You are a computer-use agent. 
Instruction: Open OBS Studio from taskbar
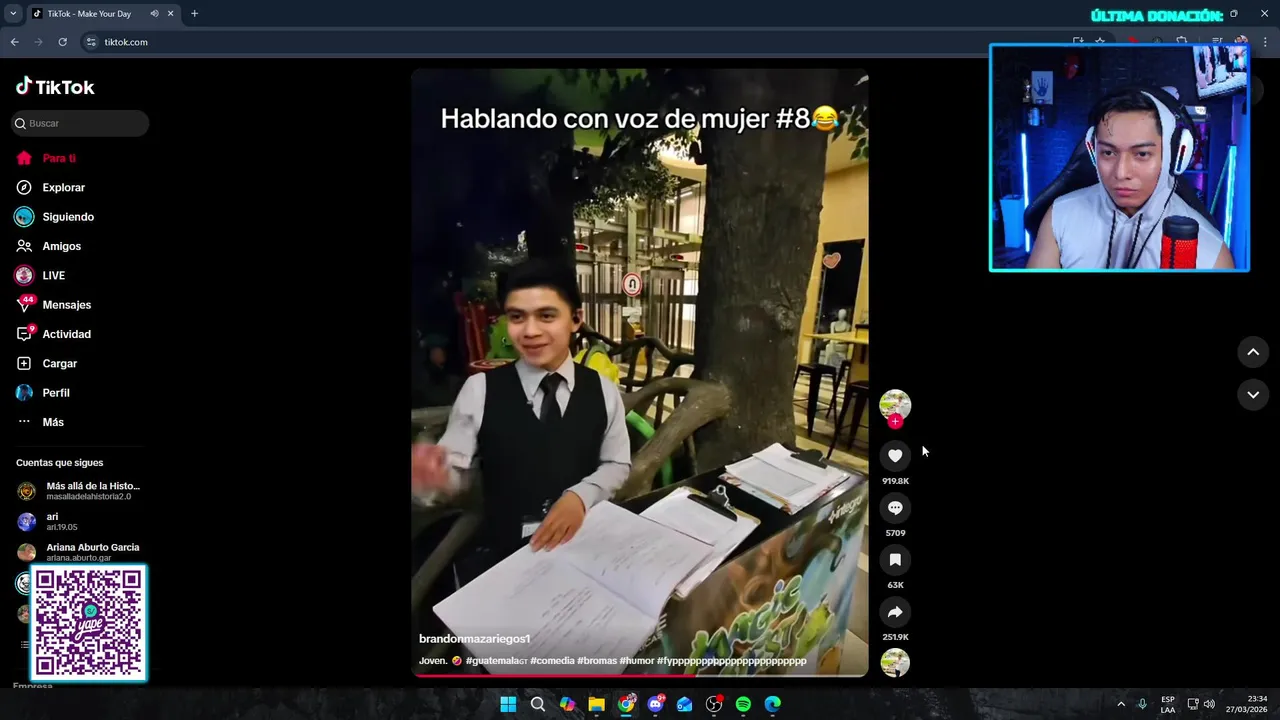[714, 704]
